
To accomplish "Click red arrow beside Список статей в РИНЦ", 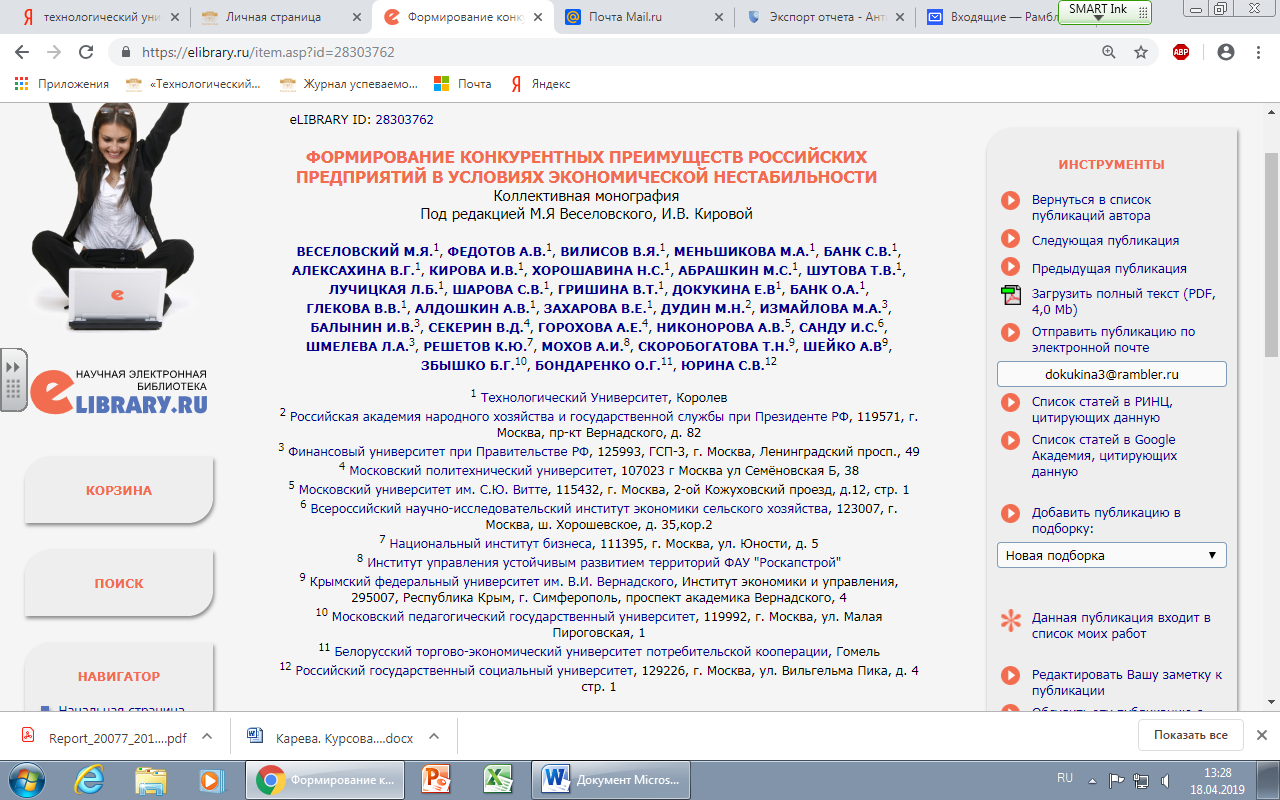I will pyautogui.click(x=1010, y=402).
